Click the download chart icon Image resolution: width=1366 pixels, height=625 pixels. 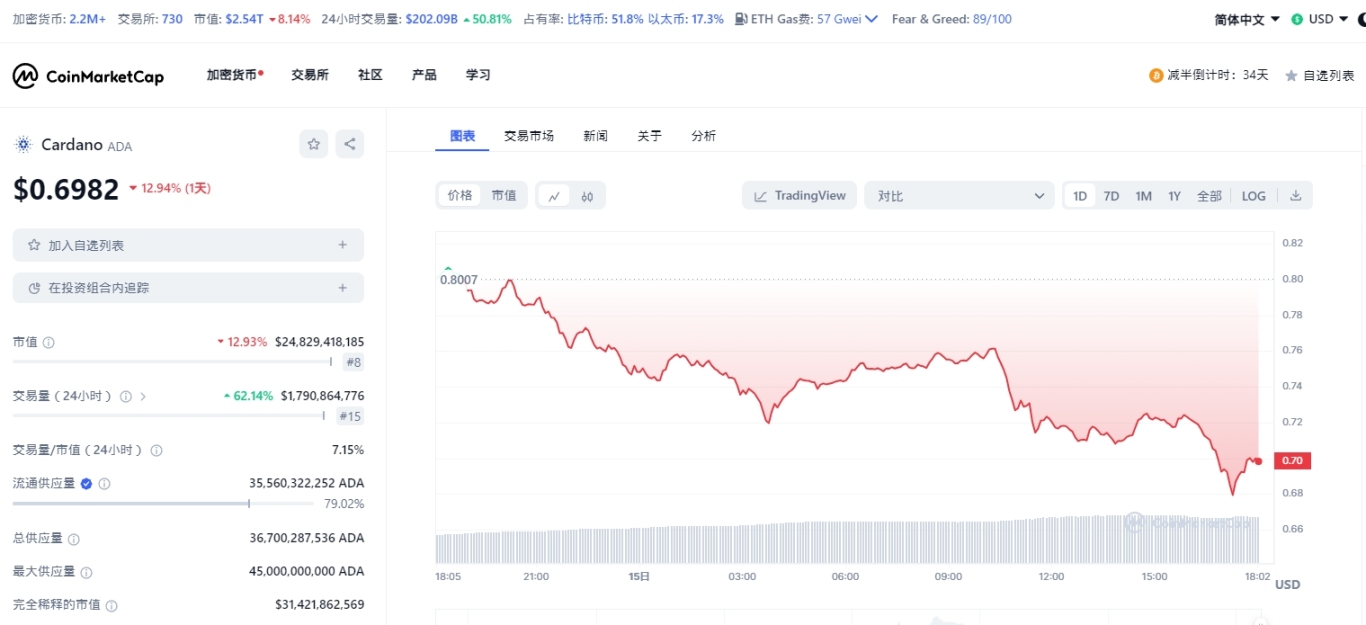point(1295,196)
